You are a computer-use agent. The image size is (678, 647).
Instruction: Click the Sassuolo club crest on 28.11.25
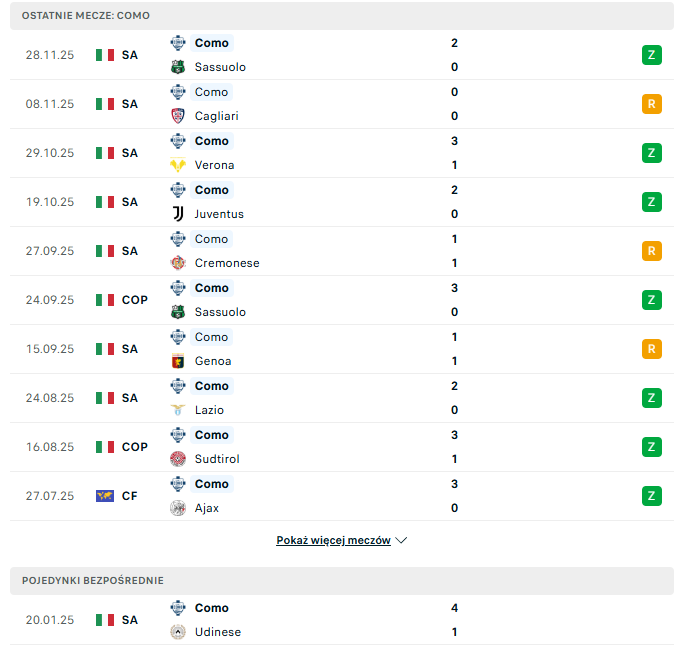point(178,67)
